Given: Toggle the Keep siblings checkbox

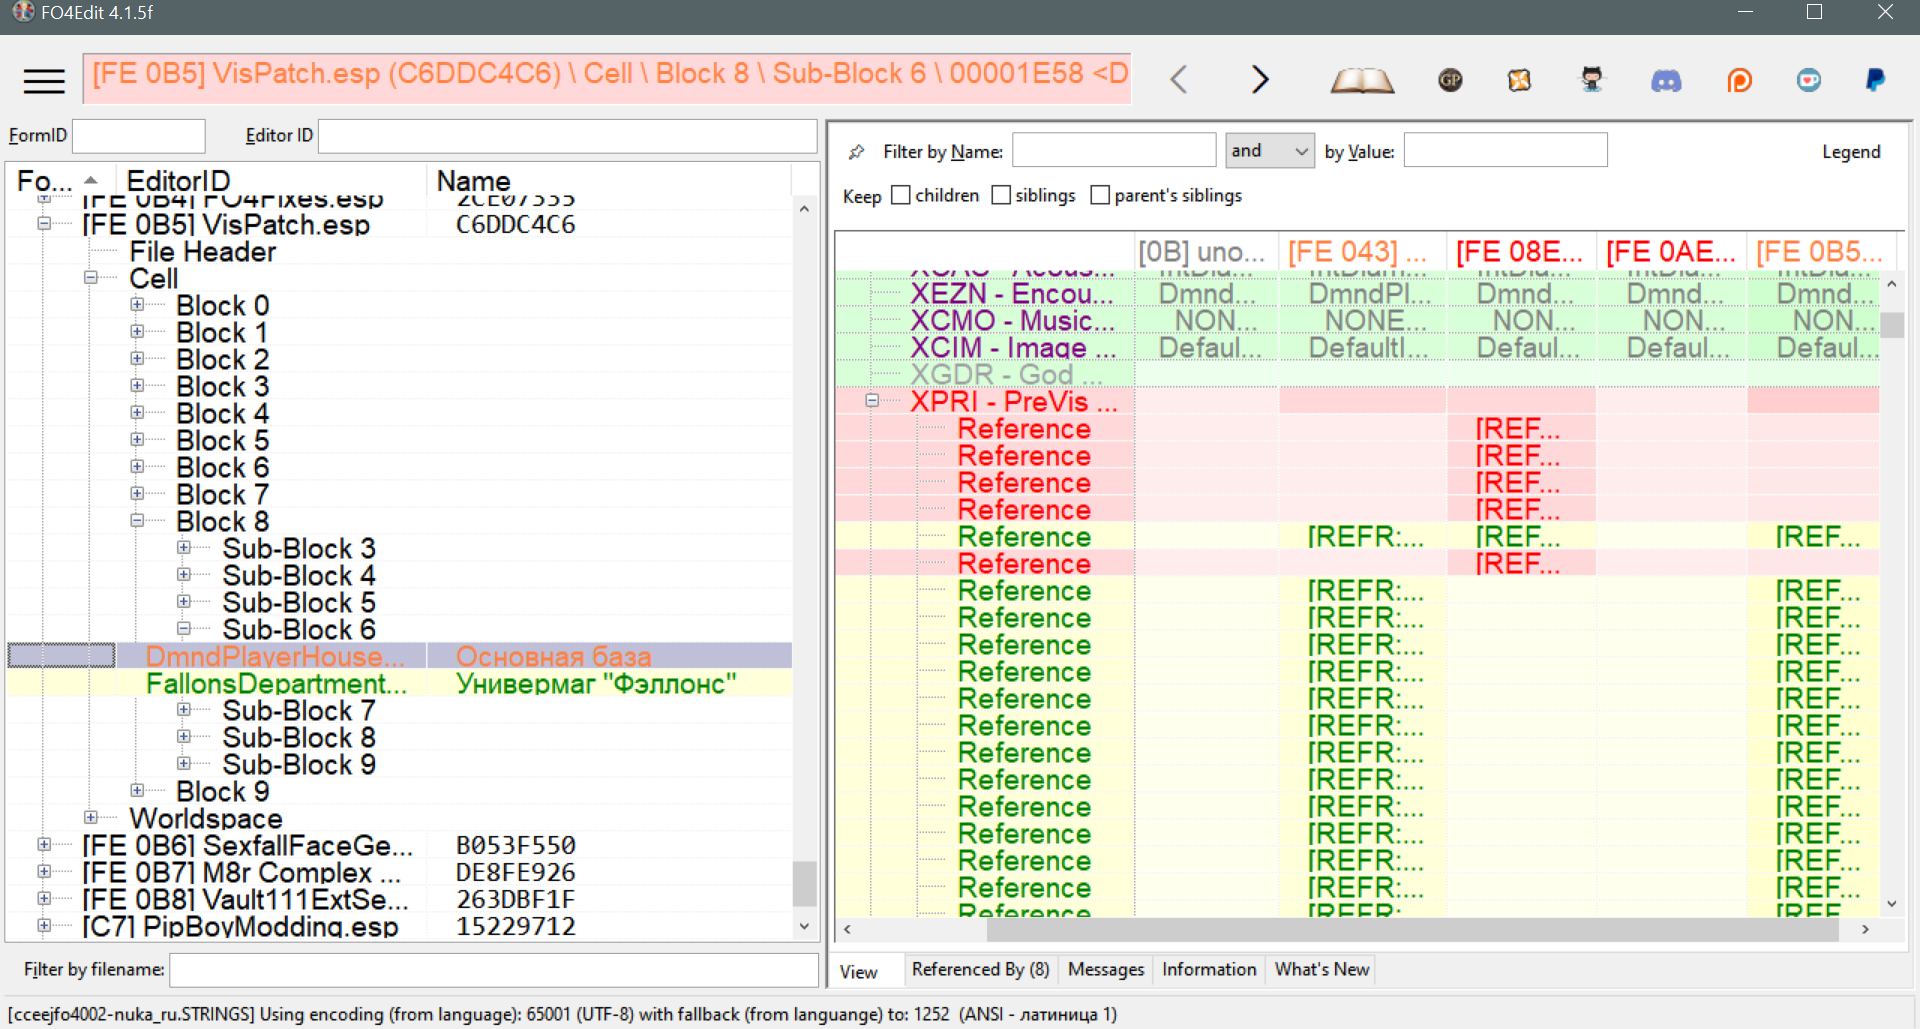Looking at the screenshot, I should click(x=1001, y=195).
